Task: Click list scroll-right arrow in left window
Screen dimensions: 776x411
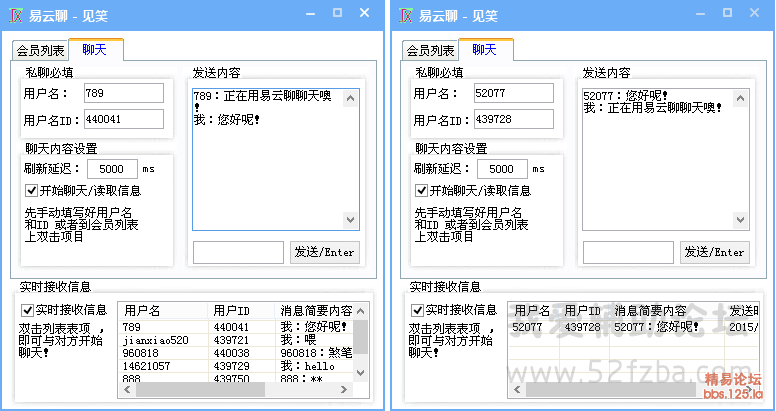Action: tap(344, 390)
